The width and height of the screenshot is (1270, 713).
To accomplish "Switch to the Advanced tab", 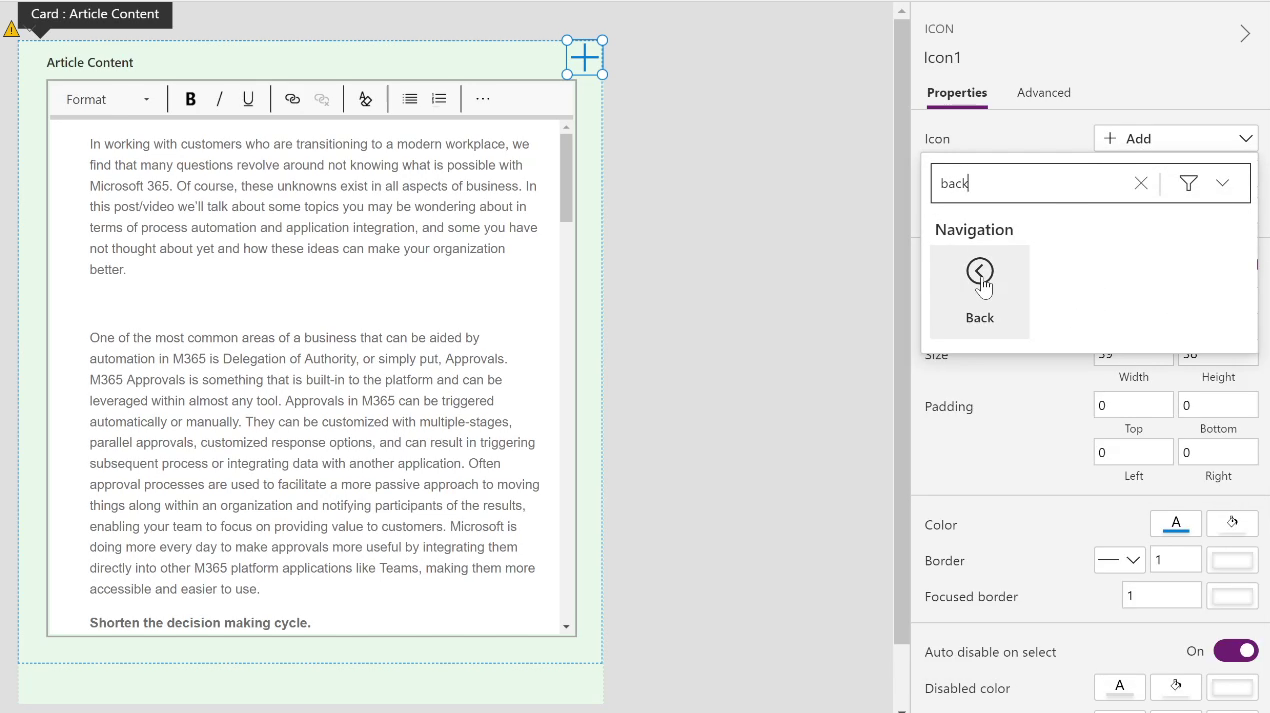I will (x=1044, y=93).
